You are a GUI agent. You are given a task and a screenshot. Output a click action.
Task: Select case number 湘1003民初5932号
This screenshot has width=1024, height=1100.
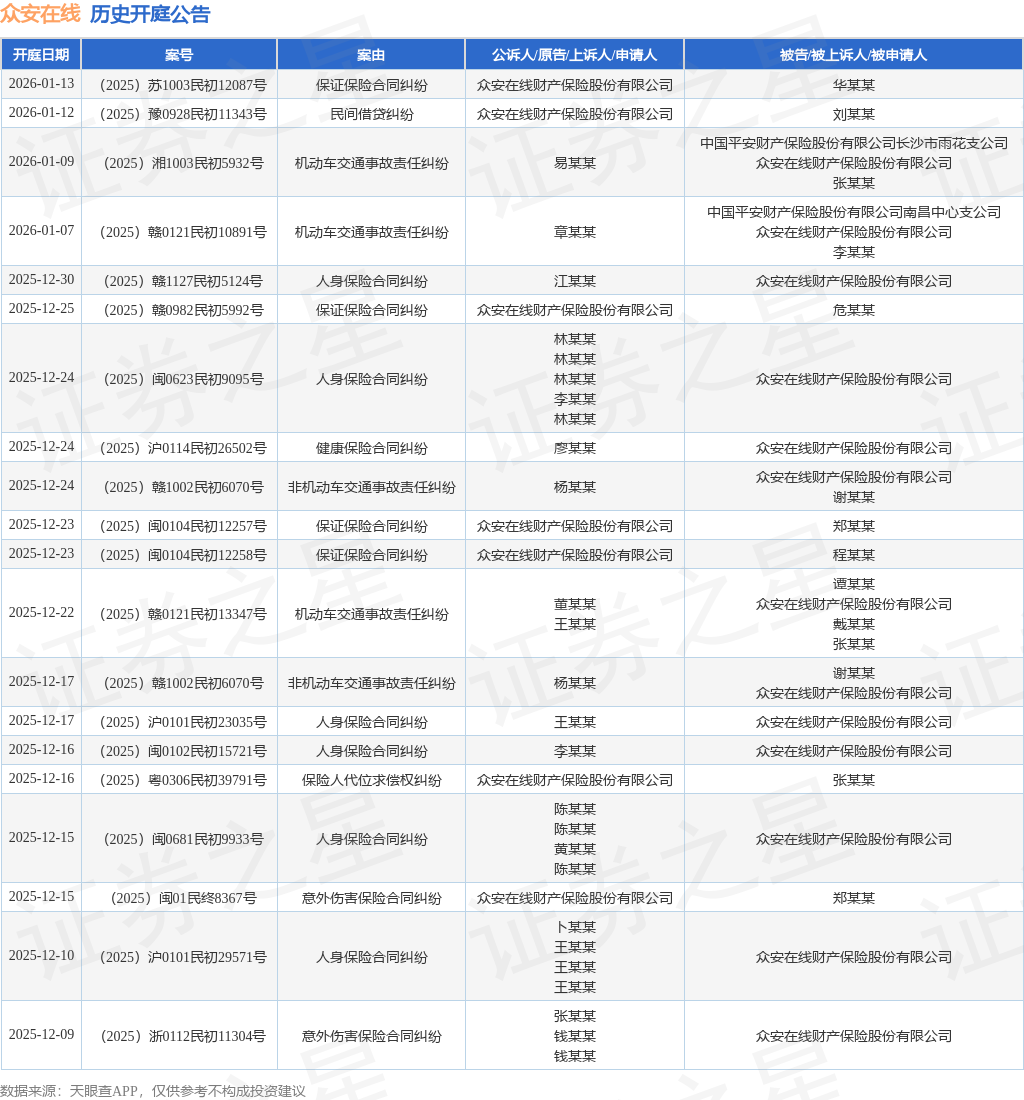click(x=183, y=163)
